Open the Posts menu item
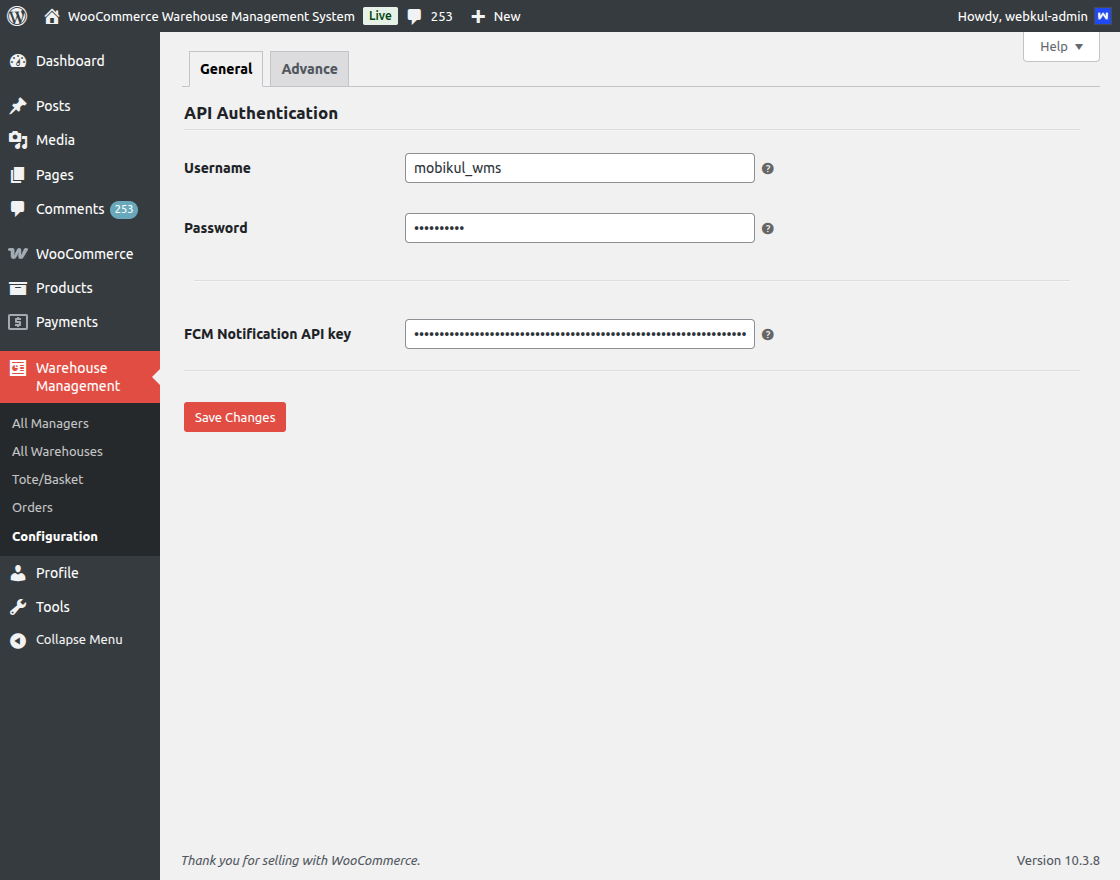 pyautogui.click(x=53, y=106)
